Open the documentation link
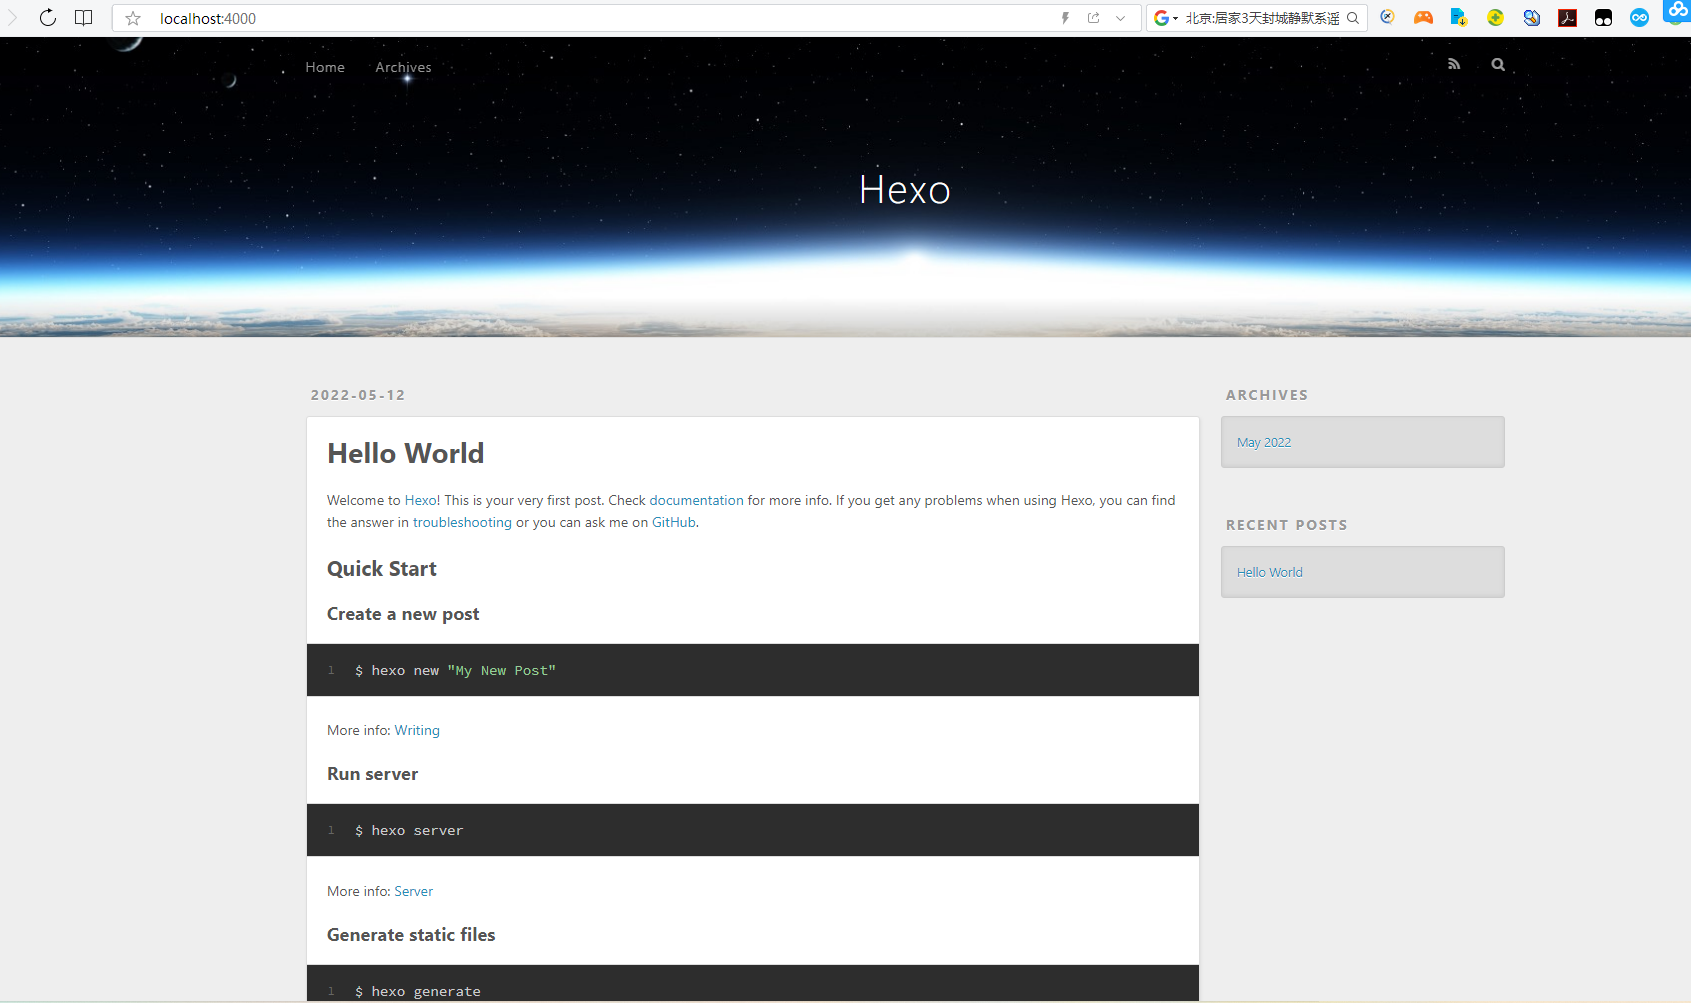 point(696,500)
